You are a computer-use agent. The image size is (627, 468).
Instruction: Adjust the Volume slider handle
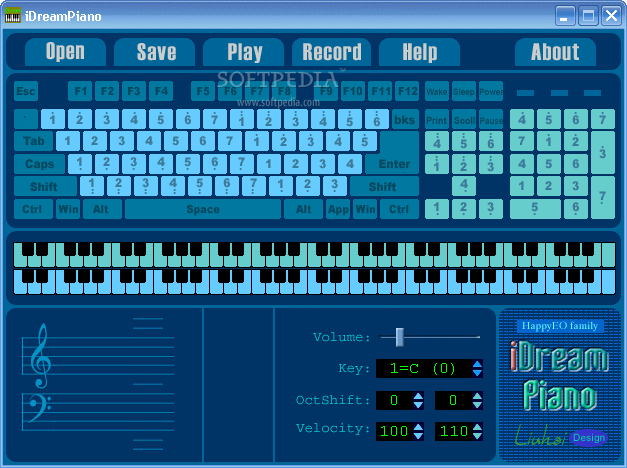[399, 337]
